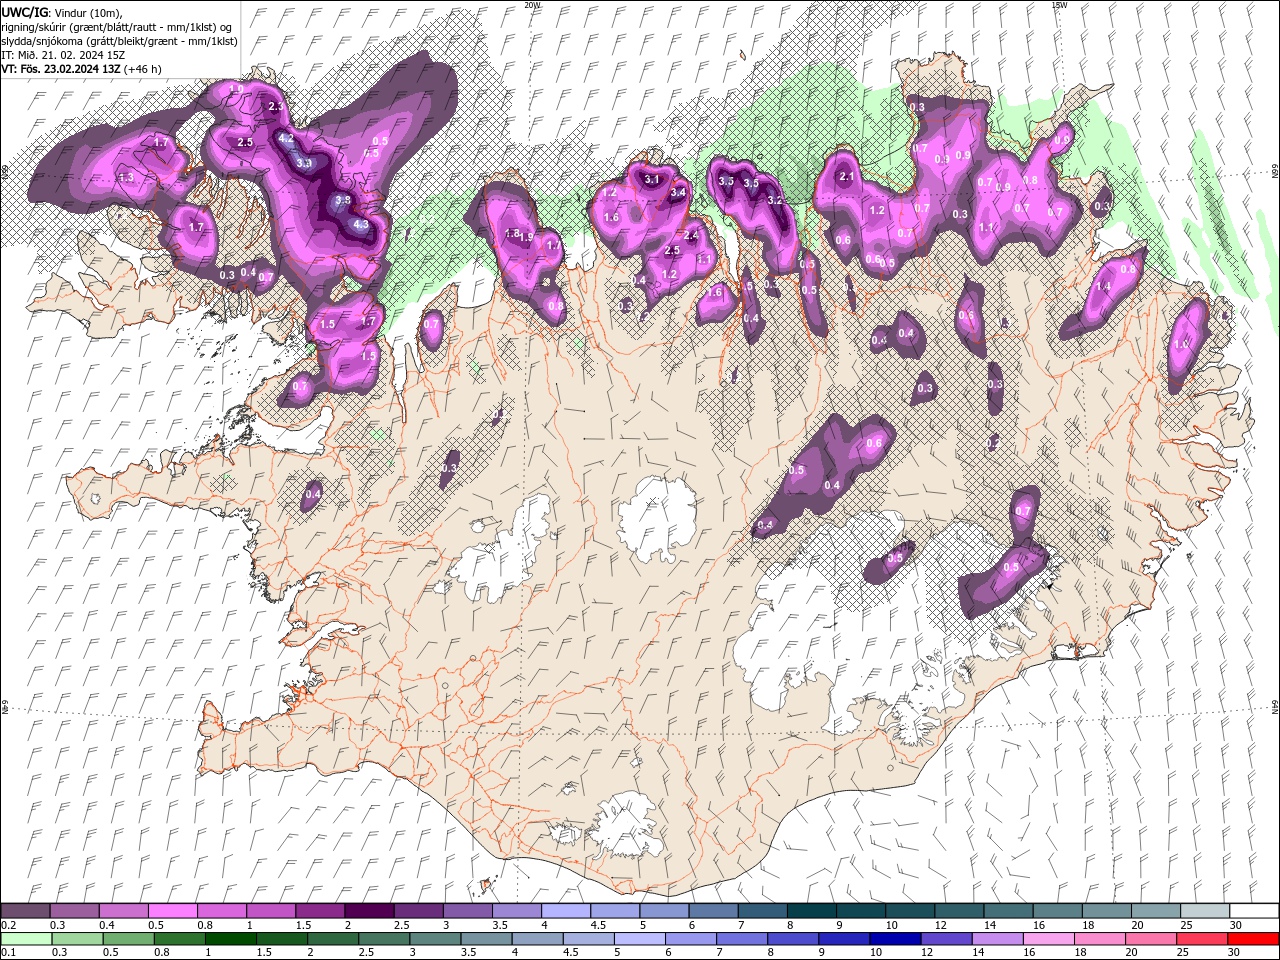Click the white swatch ending the snow legend
Screen dimensions: 1280x960
(x=1253, y=911)
